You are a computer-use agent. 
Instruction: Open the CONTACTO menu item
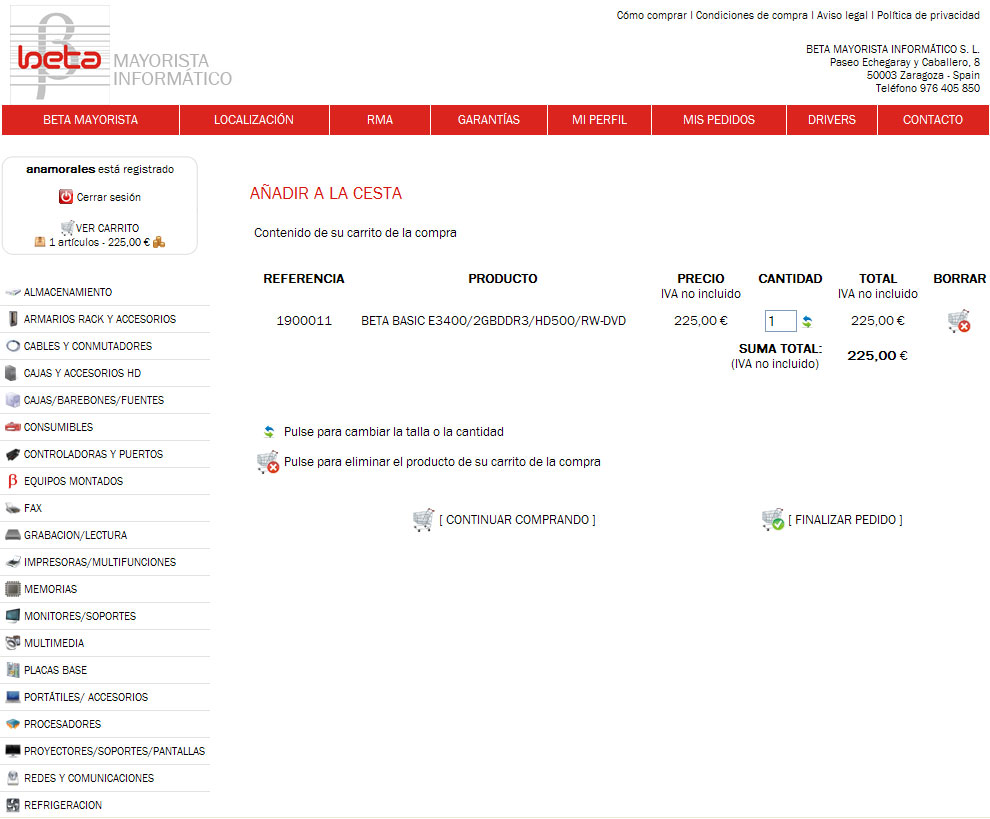(933, 120)
